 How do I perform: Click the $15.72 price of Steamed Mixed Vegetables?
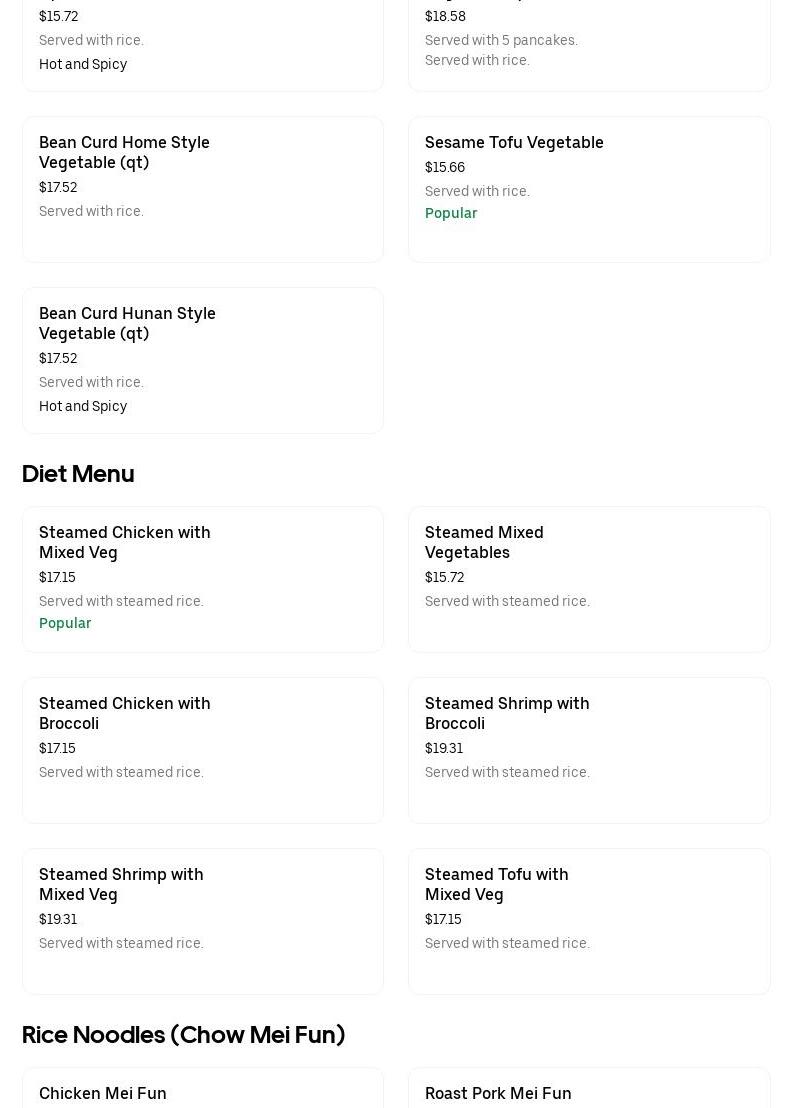click(444, 577)
